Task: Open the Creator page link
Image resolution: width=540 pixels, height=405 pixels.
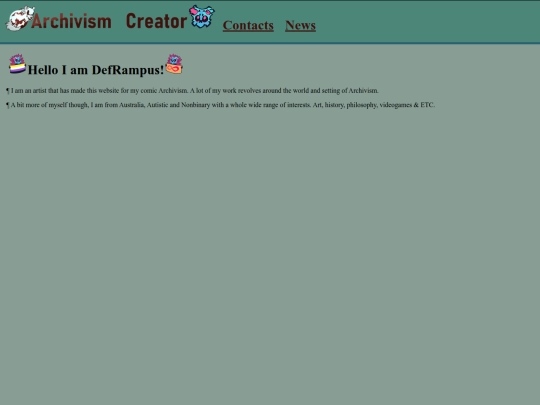Action: 156,21
